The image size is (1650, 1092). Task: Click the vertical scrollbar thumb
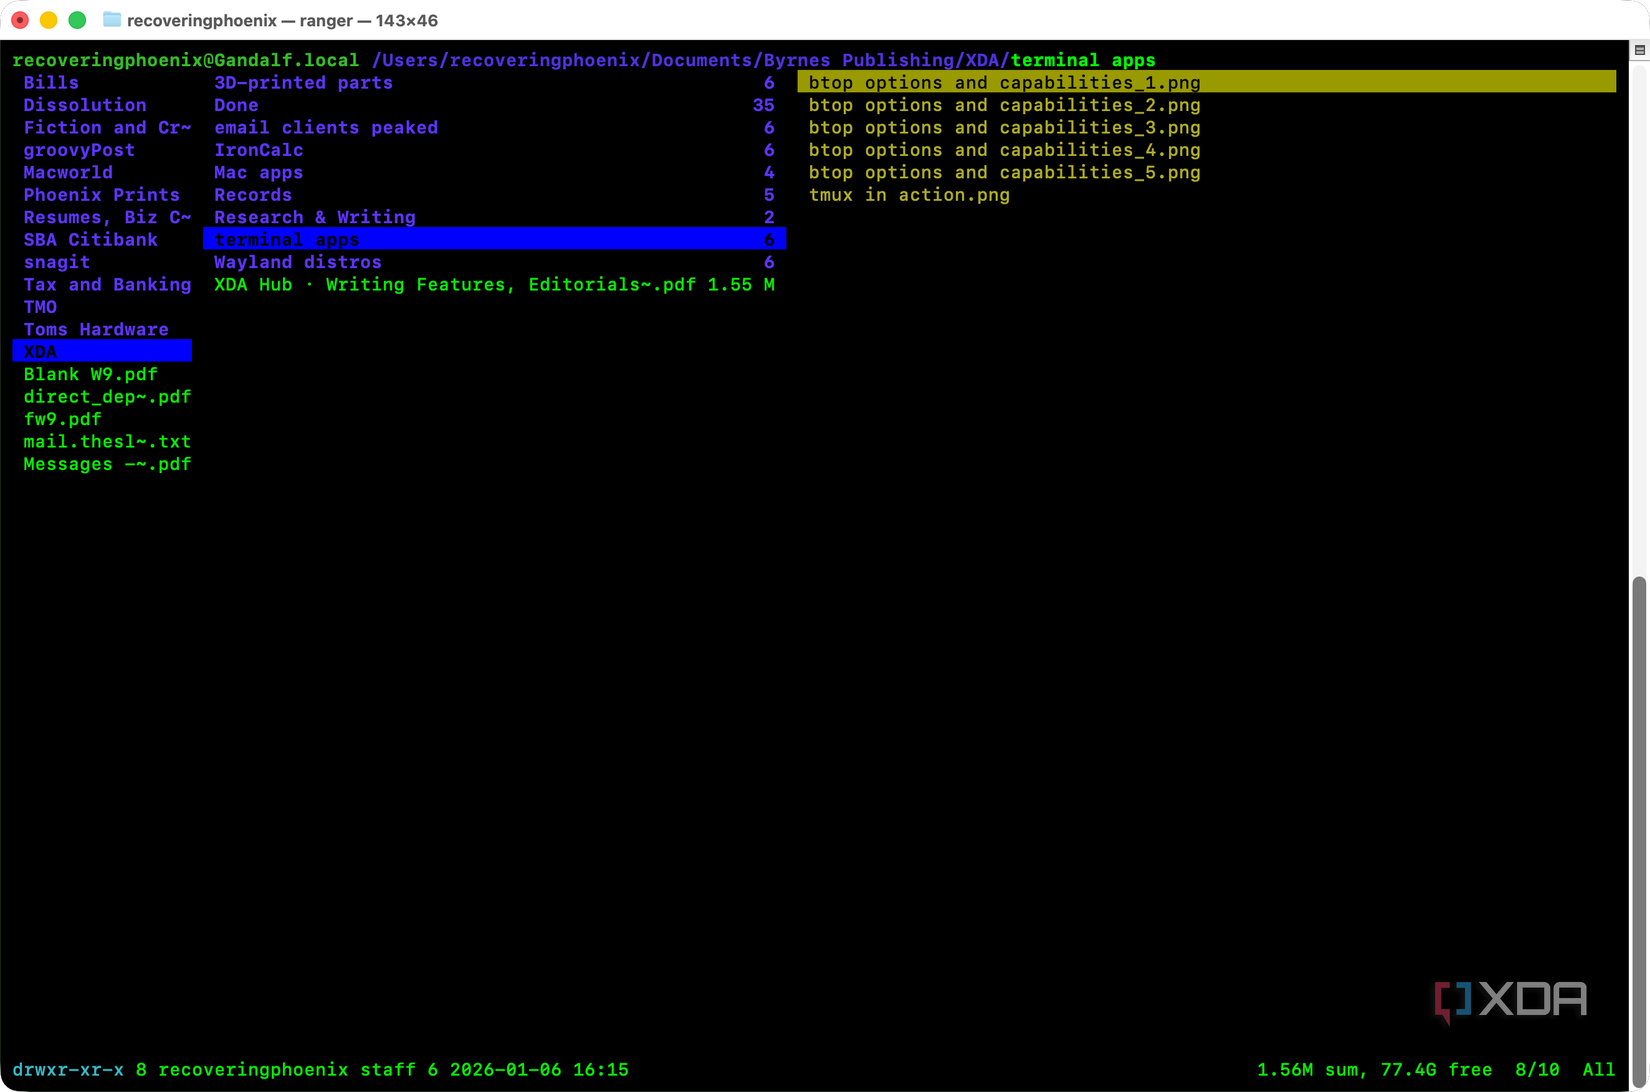(1639, 833)
